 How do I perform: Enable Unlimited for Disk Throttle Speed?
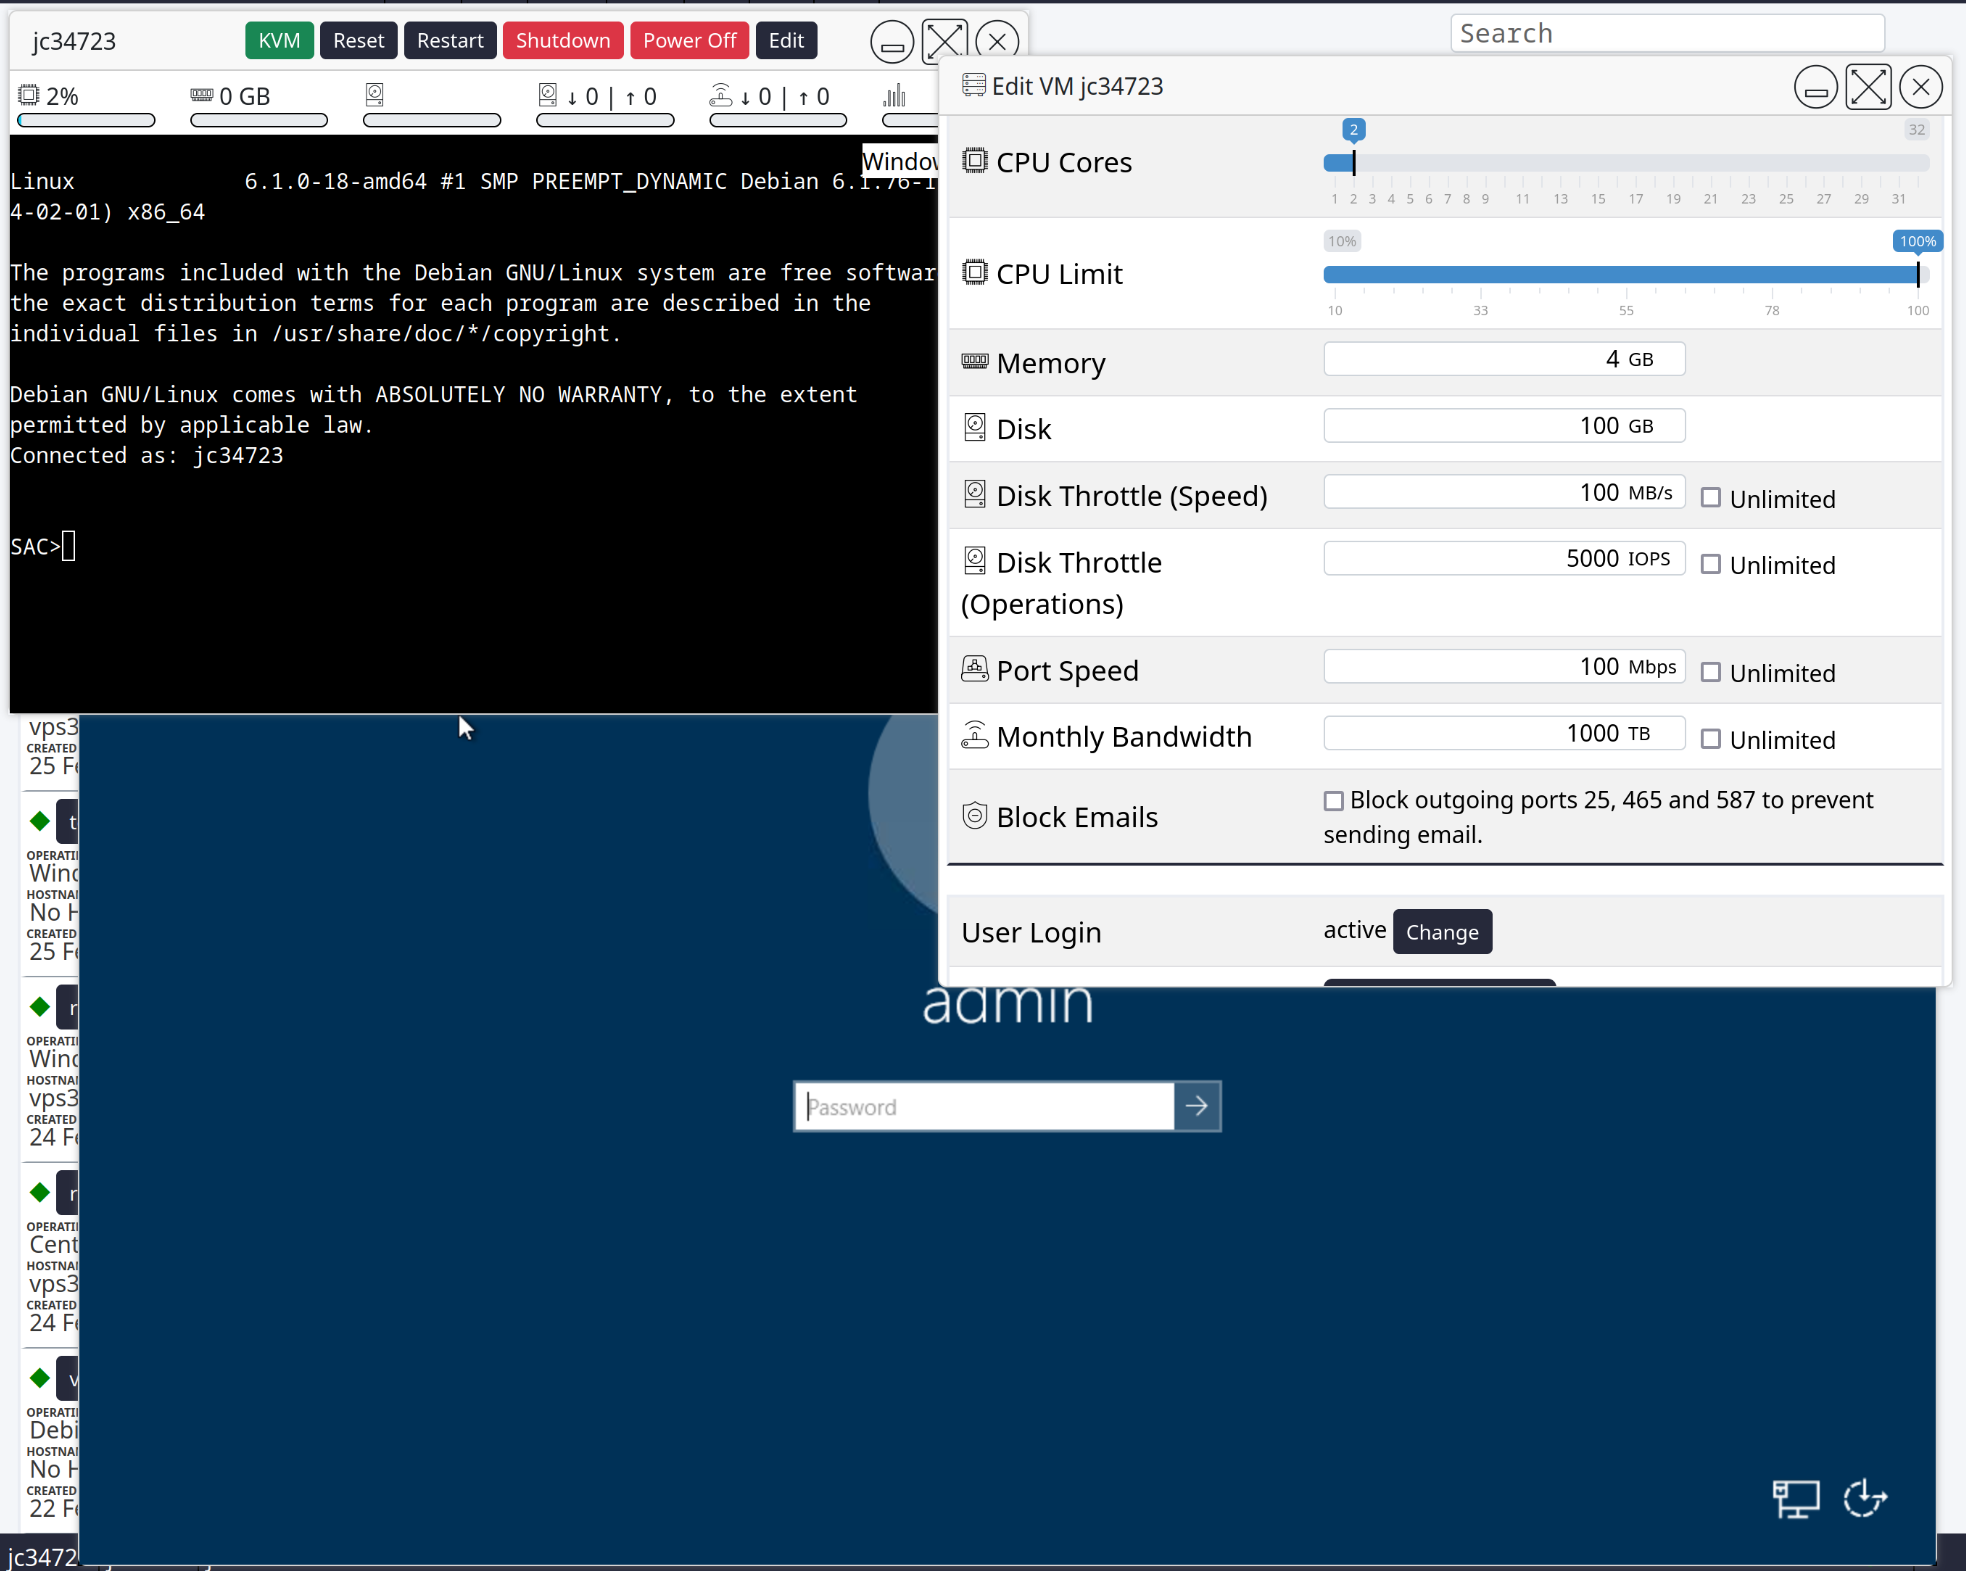1711,497
